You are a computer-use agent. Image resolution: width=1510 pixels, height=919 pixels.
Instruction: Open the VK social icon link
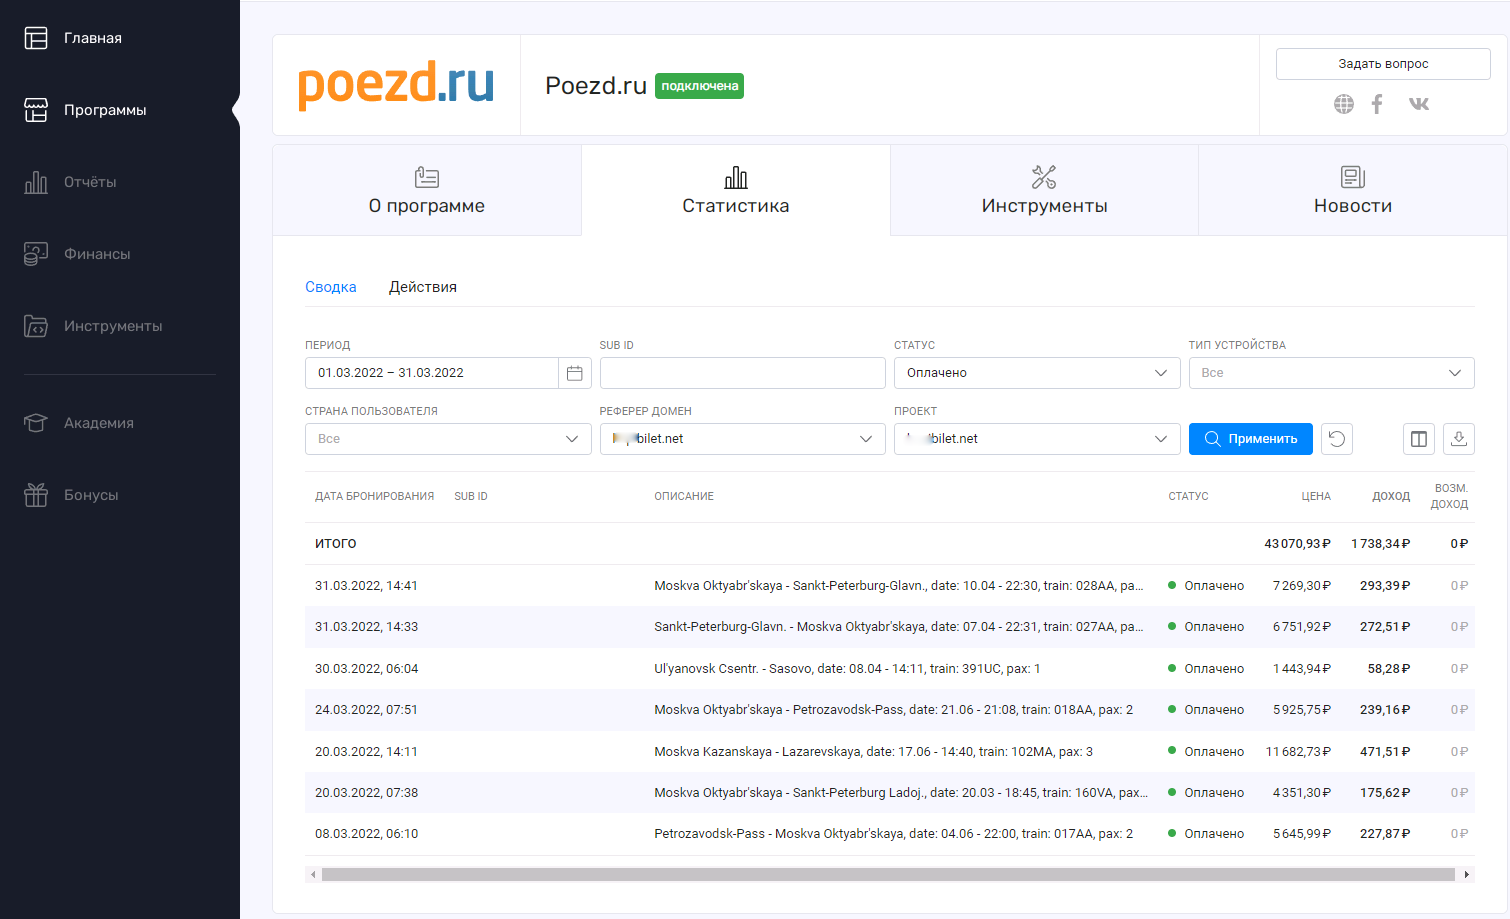(x=1419, y=104)
